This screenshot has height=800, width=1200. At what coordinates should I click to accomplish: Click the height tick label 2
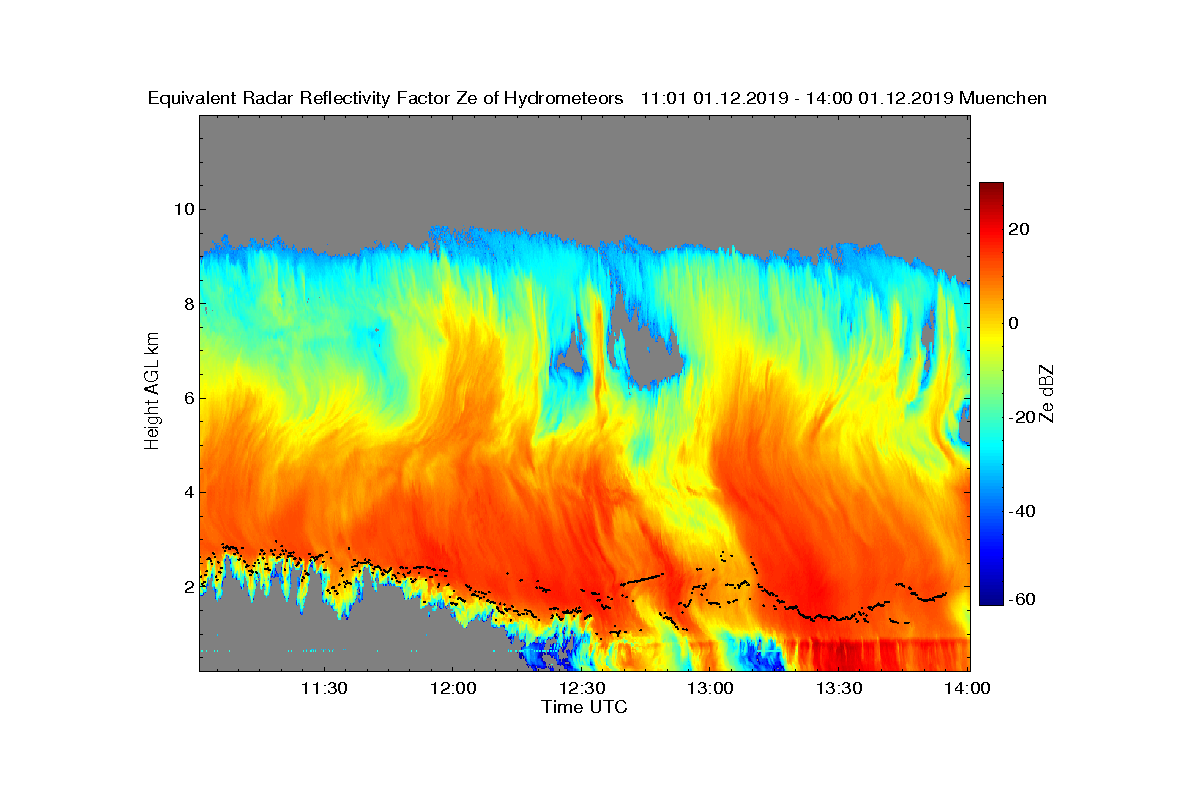pyautogui.click(x=187, y=587)
